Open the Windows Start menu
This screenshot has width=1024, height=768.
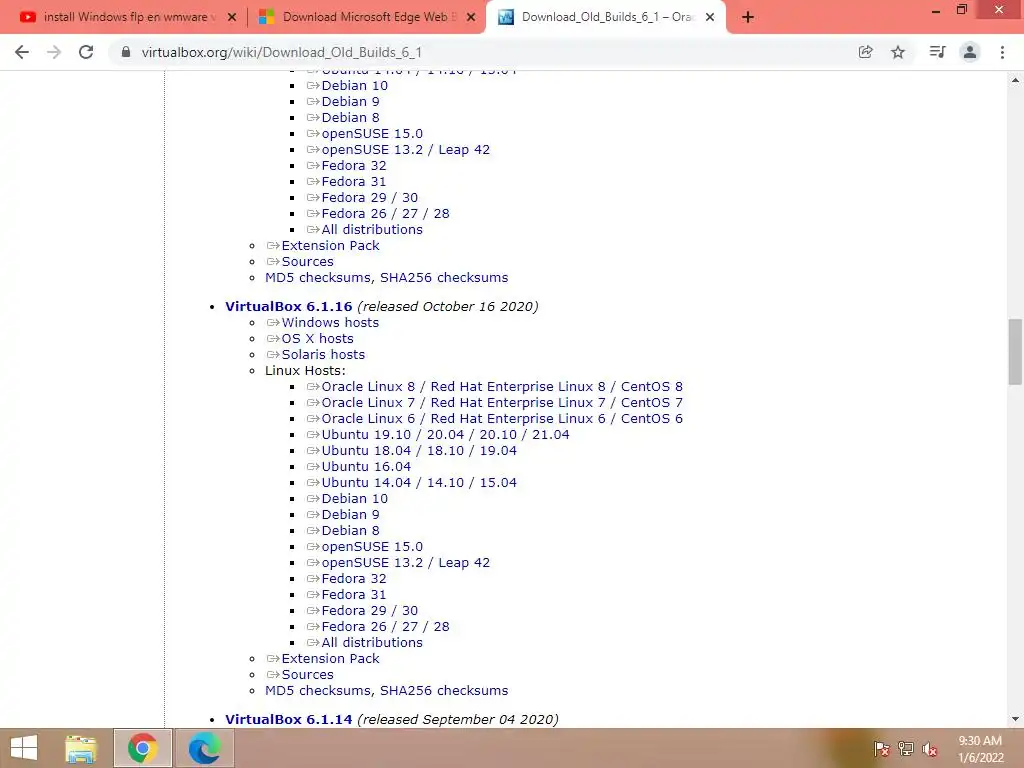pyautogui.click(x=24, y=748)
